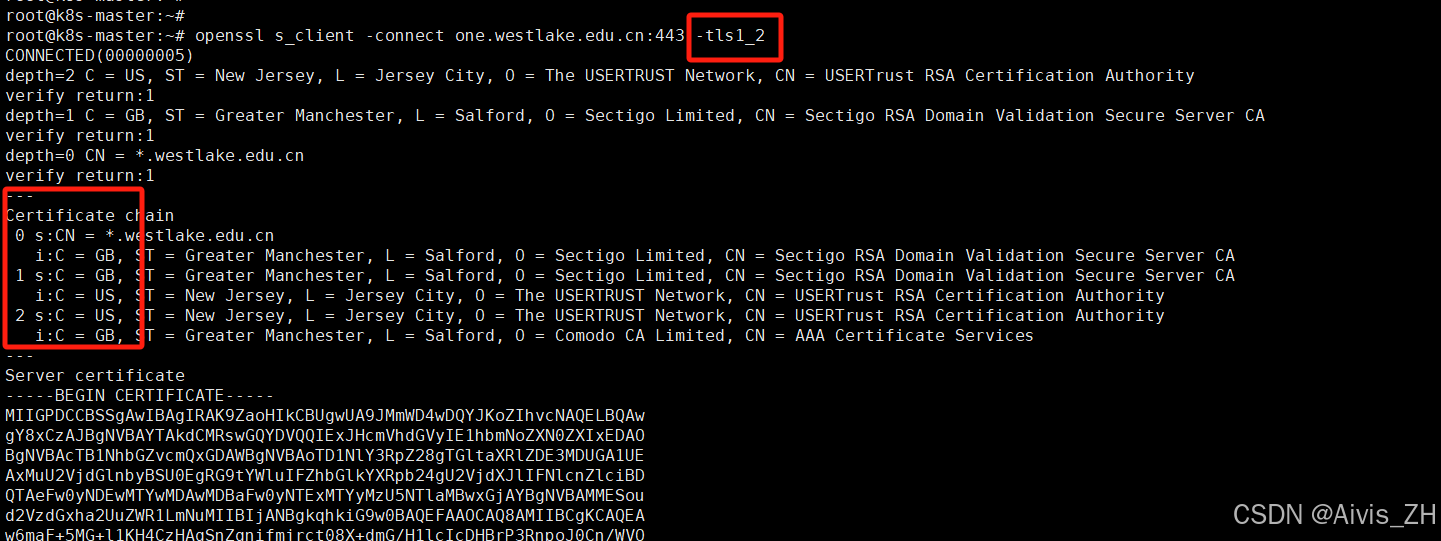
Task: Click certificate line starting d2VzdGxha2UuZWR1
Action: click(x=325, y=516)
